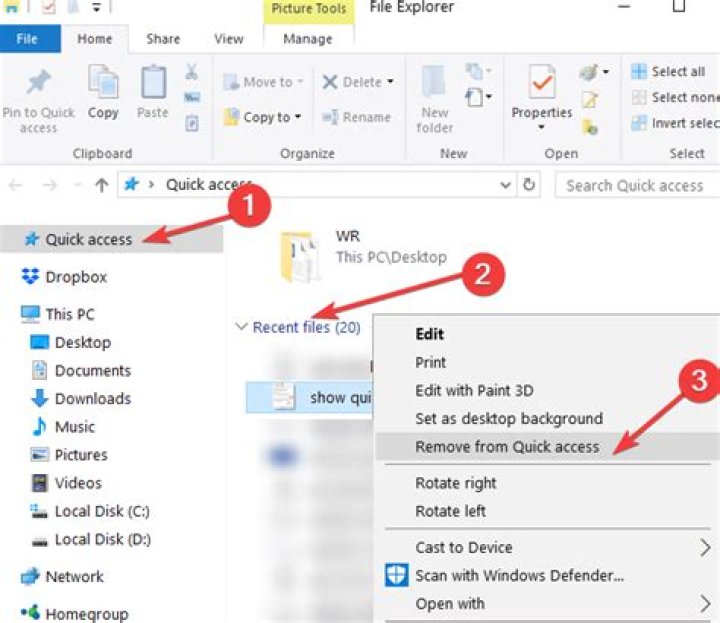The image size is (720, 623).
Task: Open the address bar history dropdown
Action: [505, 185]
